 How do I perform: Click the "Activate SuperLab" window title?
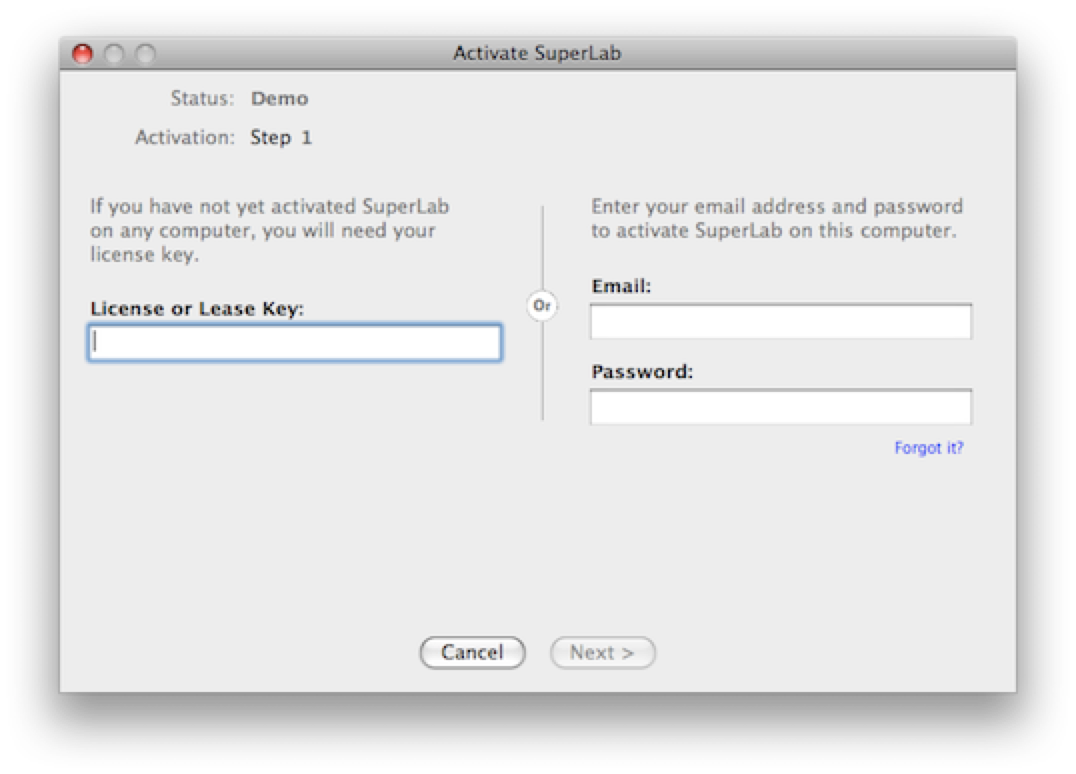pos(537,54)
